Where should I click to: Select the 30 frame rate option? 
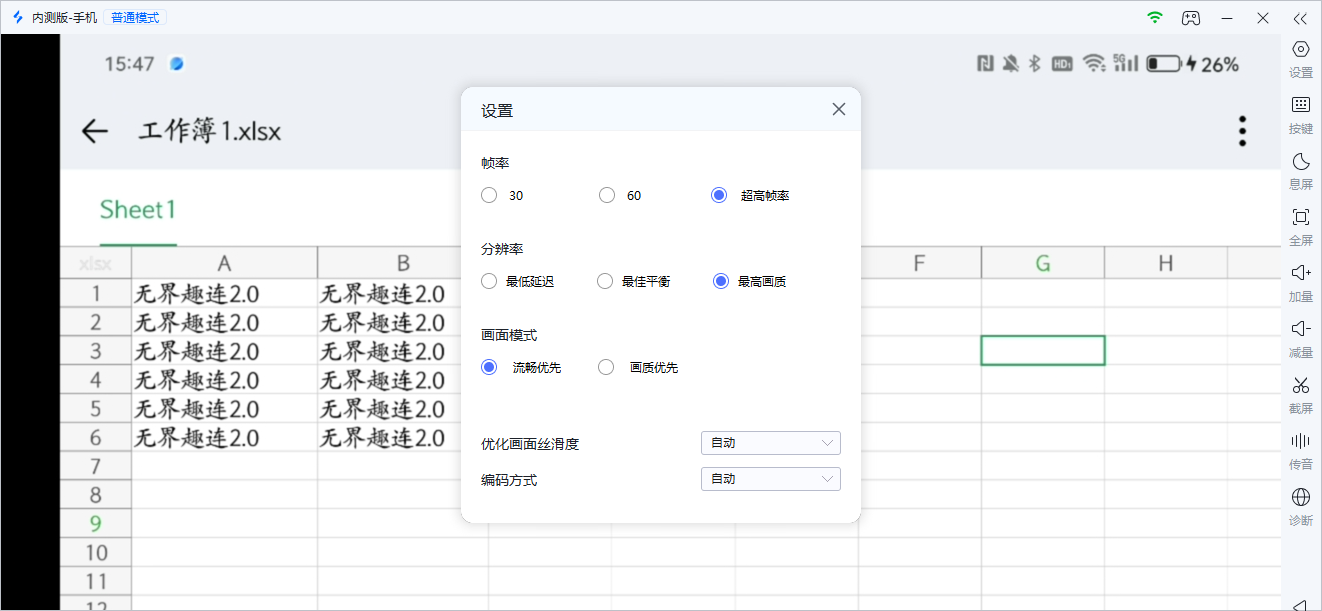pyautogui.click(x=488, y=195)
